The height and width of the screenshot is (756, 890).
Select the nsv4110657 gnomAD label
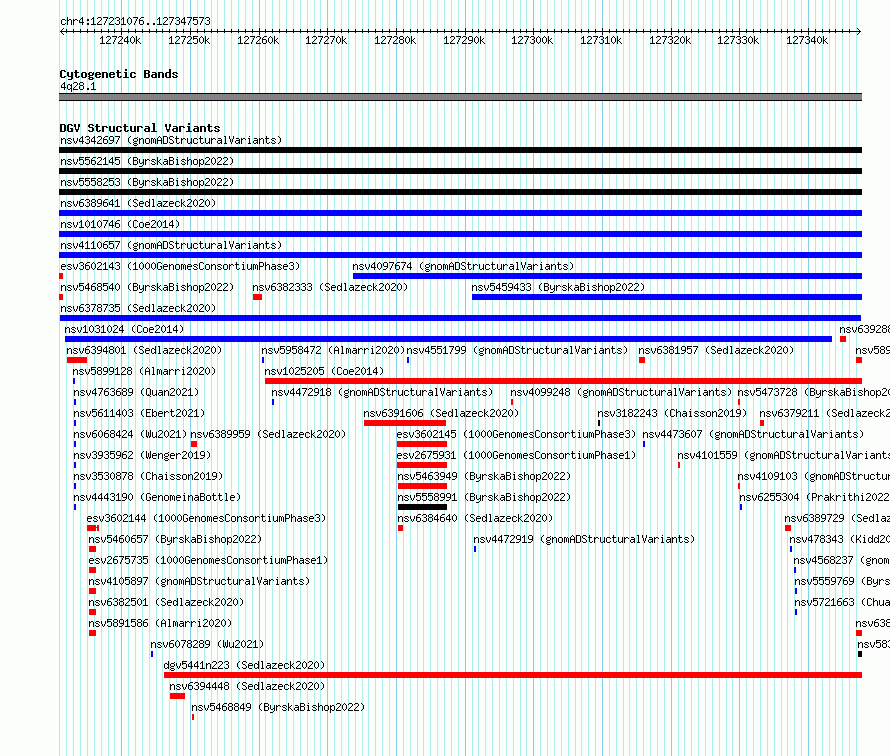(x=171, y=245)
